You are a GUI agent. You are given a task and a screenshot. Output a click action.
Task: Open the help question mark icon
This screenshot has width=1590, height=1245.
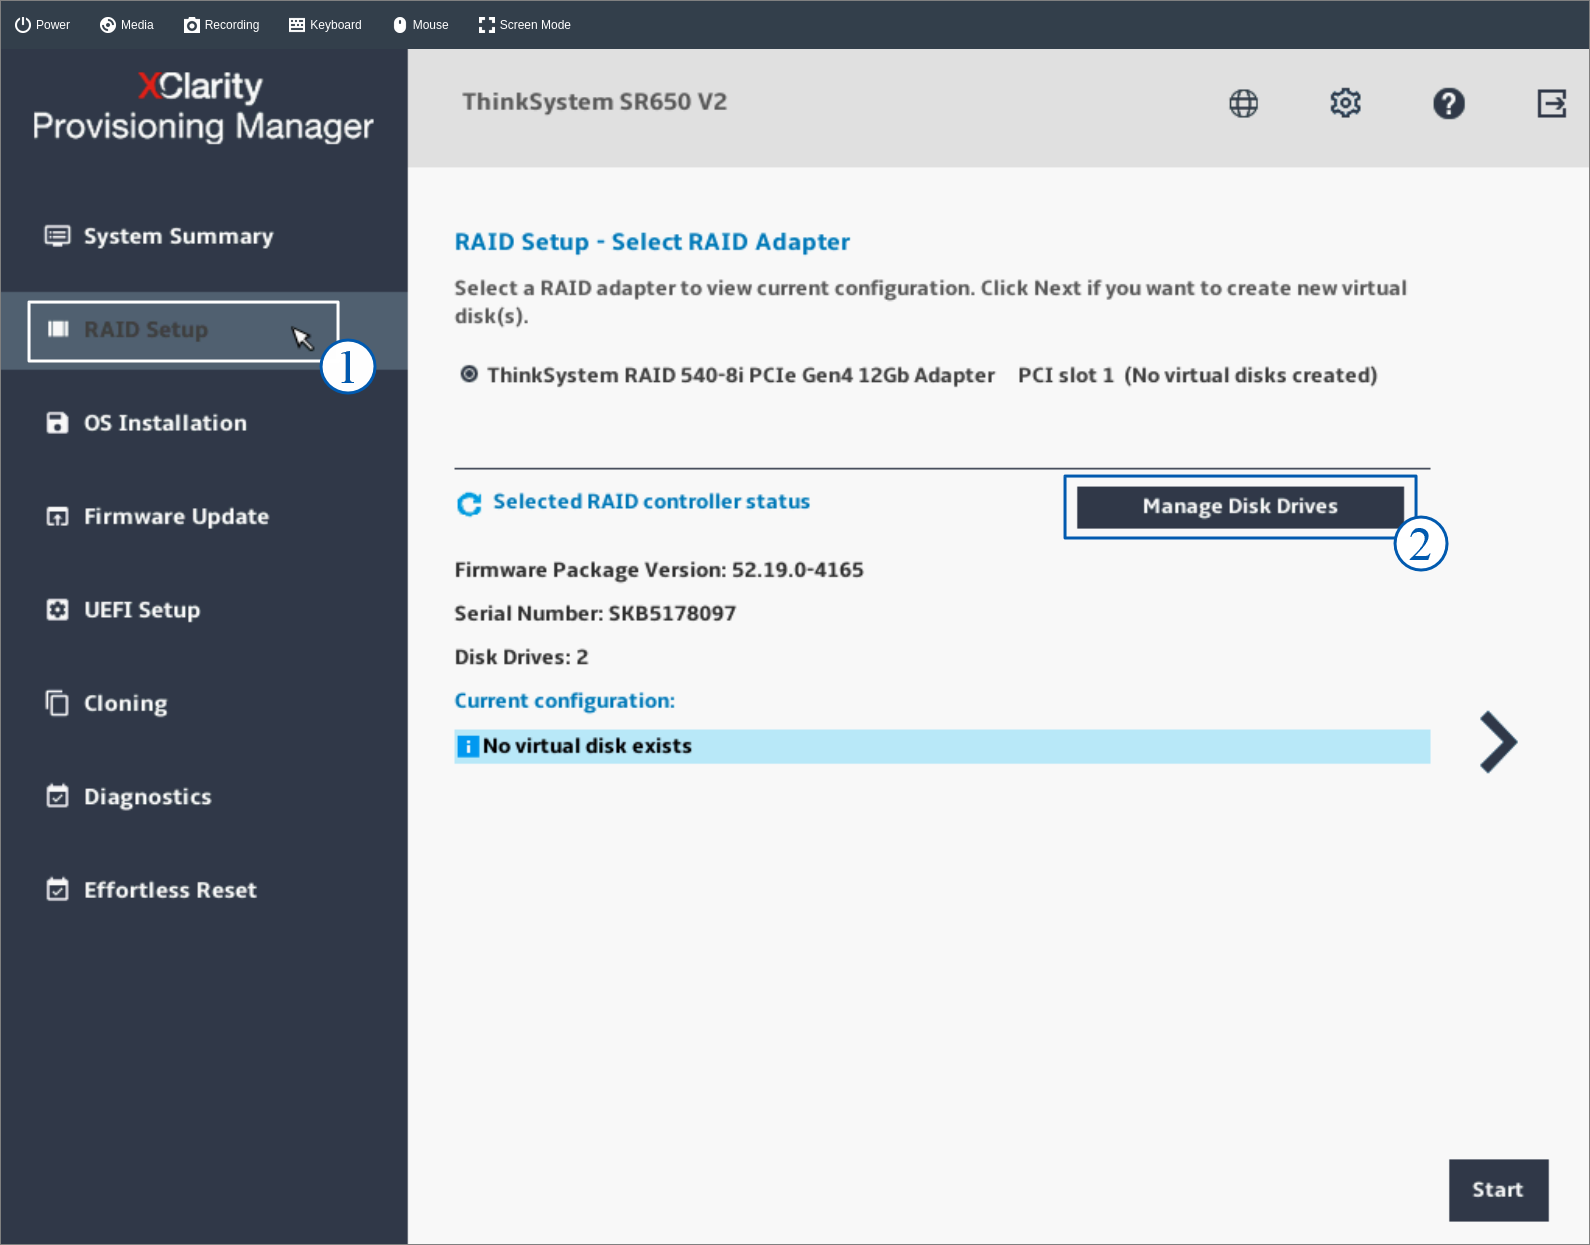tap(1448, 103)
